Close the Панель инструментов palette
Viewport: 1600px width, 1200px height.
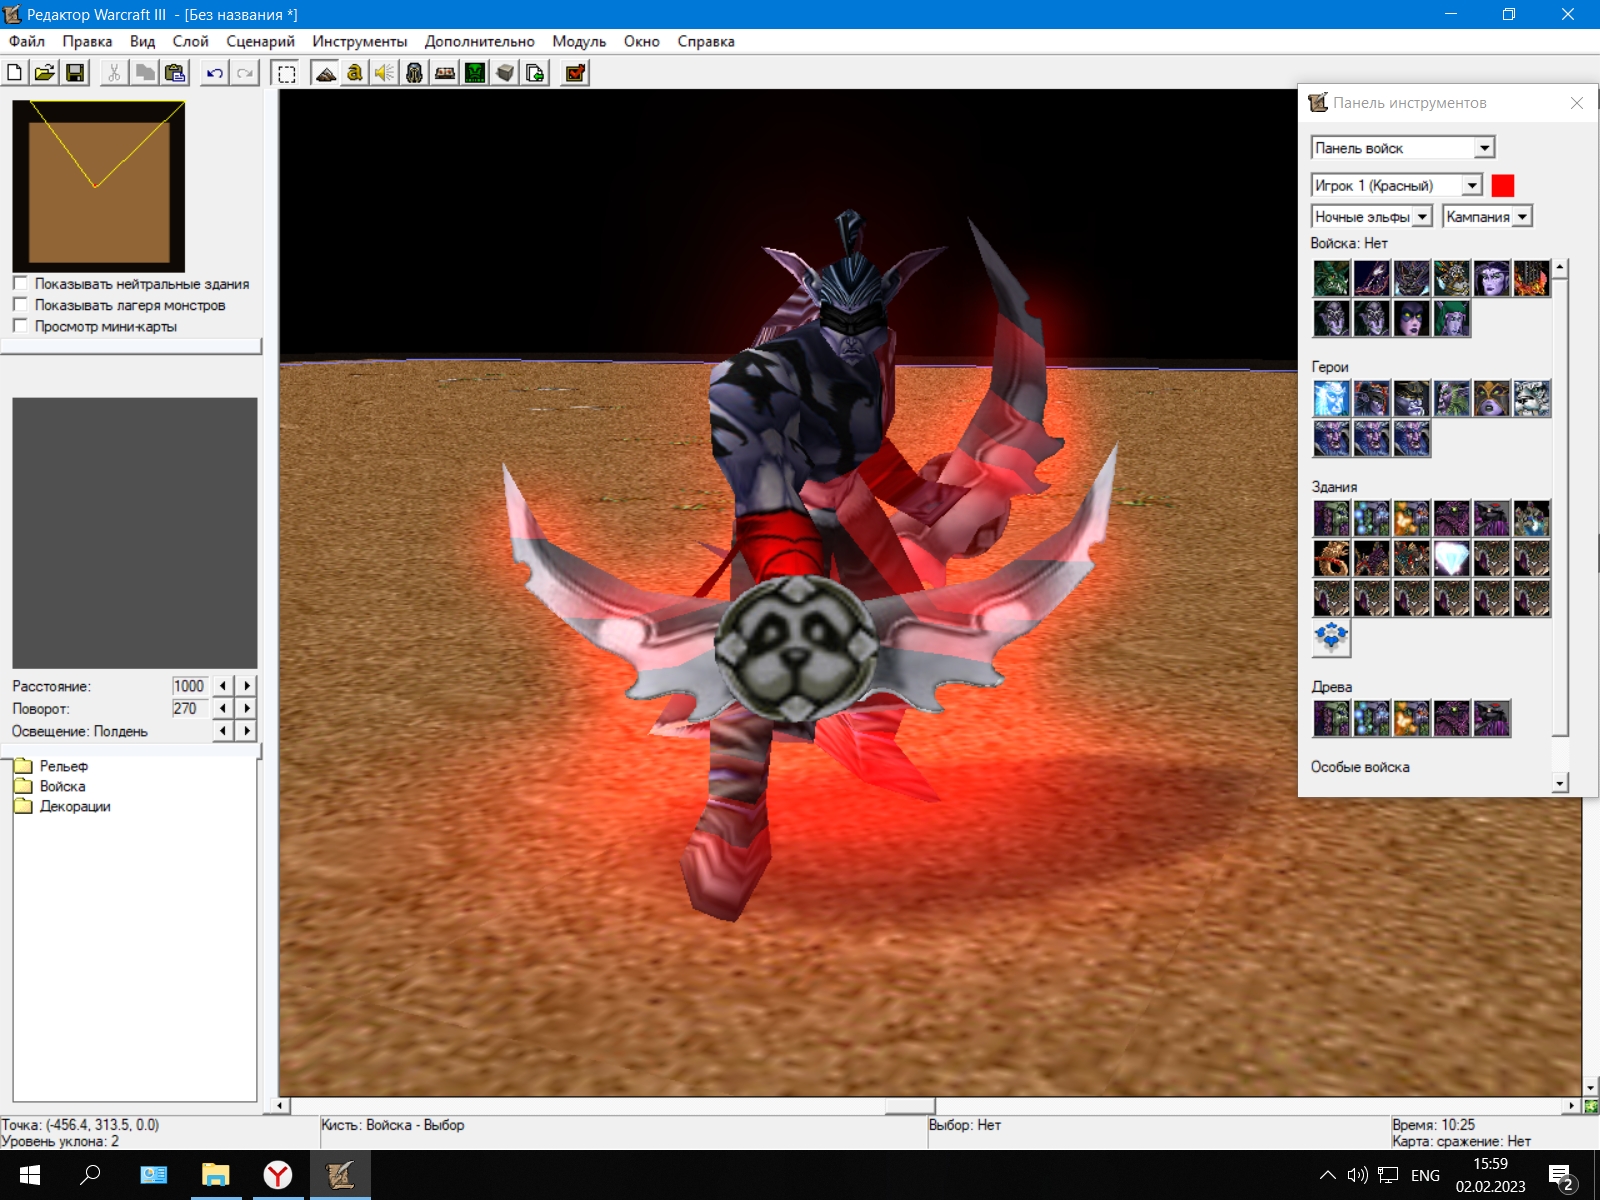(x=1577, y=103)
